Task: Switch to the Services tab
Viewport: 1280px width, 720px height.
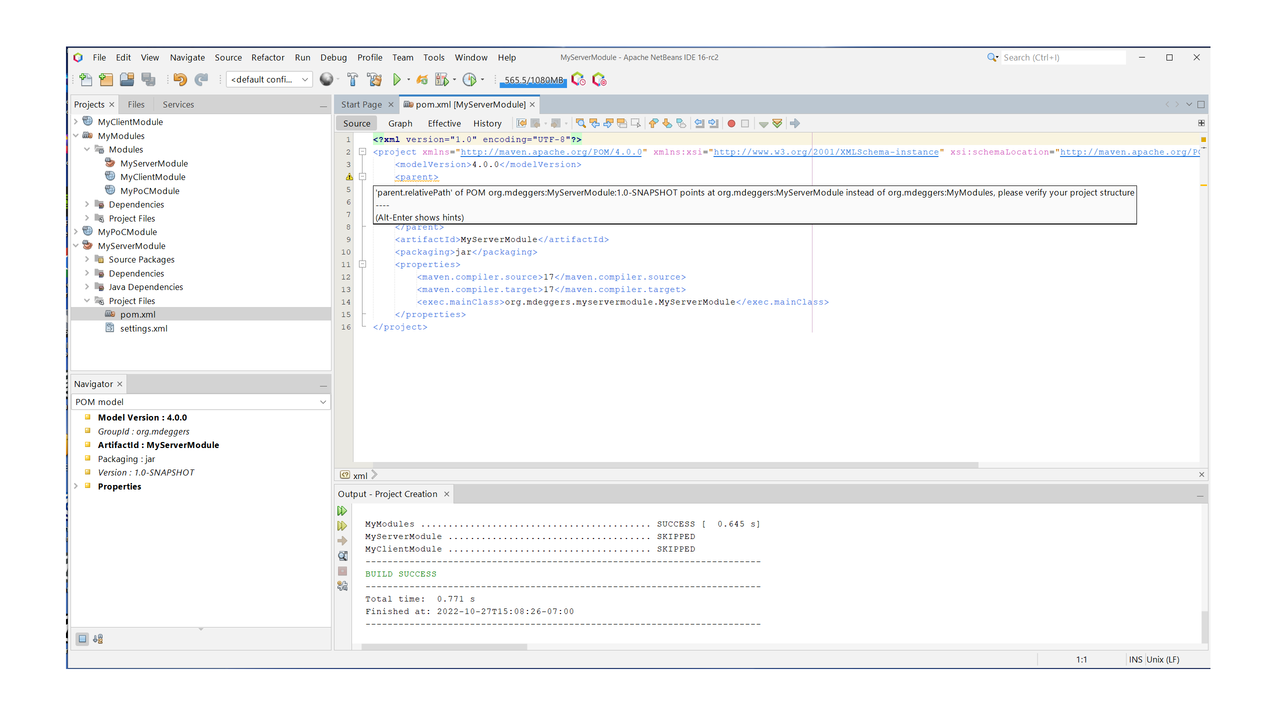Action: [178, 104]
